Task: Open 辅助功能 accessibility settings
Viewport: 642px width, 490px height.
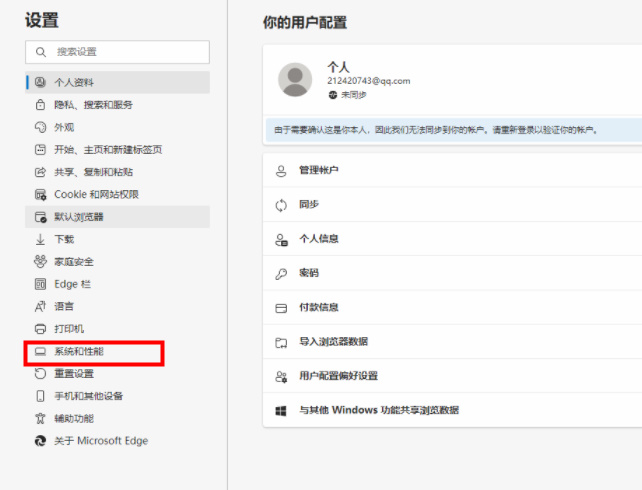Action: (118, 418)
